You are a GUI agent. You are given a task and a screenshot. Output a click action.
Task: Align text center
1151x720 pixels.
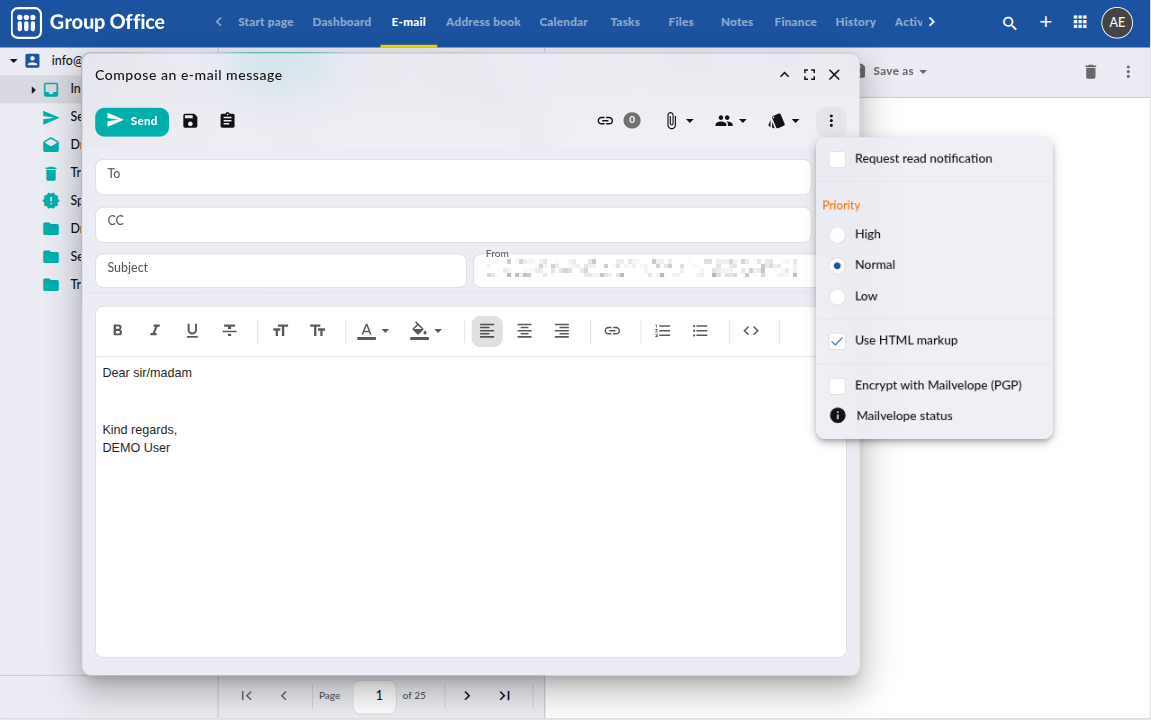click(x=524, y=331)
